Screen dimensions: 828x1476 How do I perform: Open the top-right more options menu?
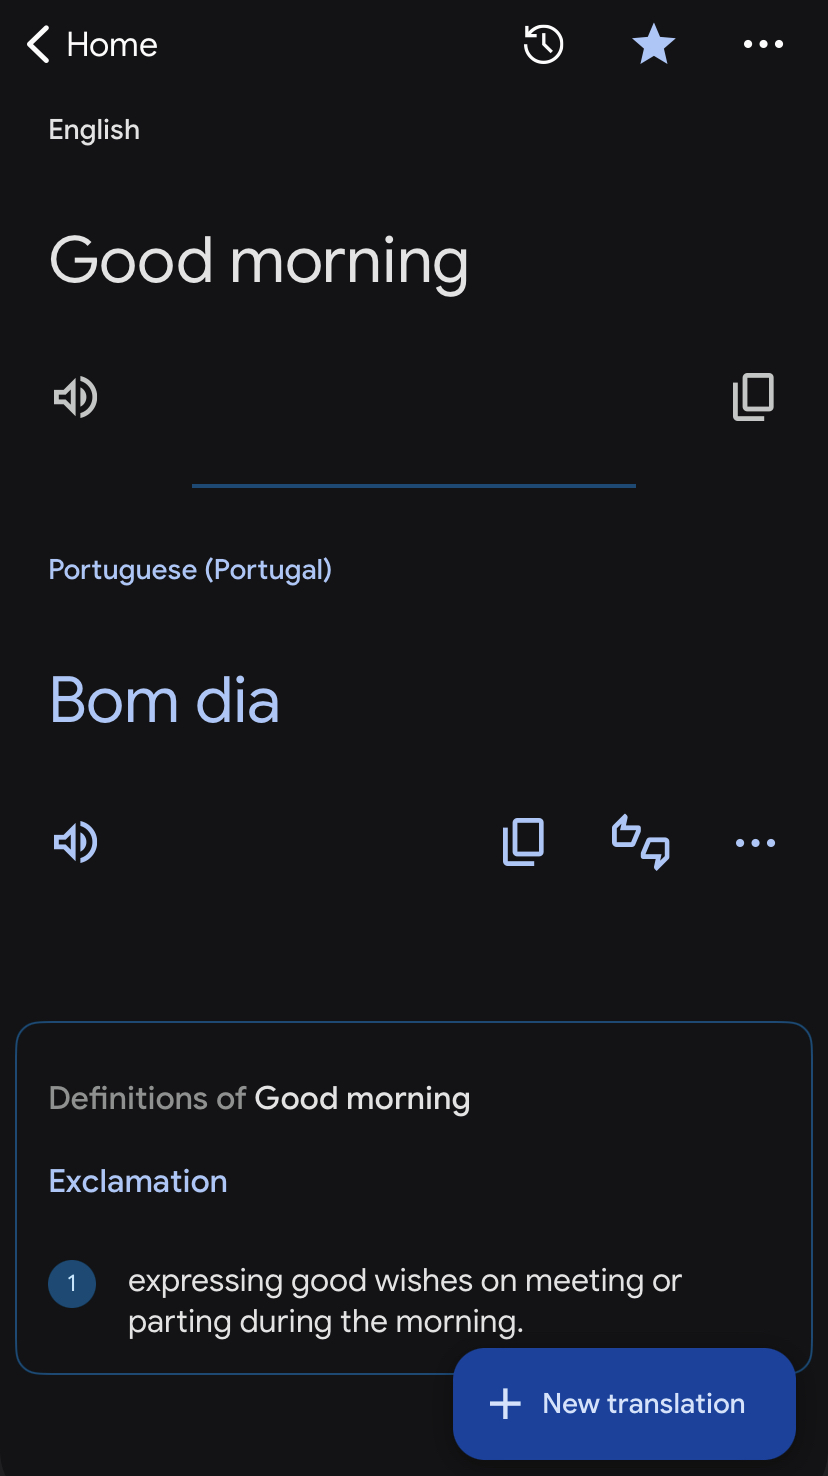pyautogui.click(x=763, y=45)
